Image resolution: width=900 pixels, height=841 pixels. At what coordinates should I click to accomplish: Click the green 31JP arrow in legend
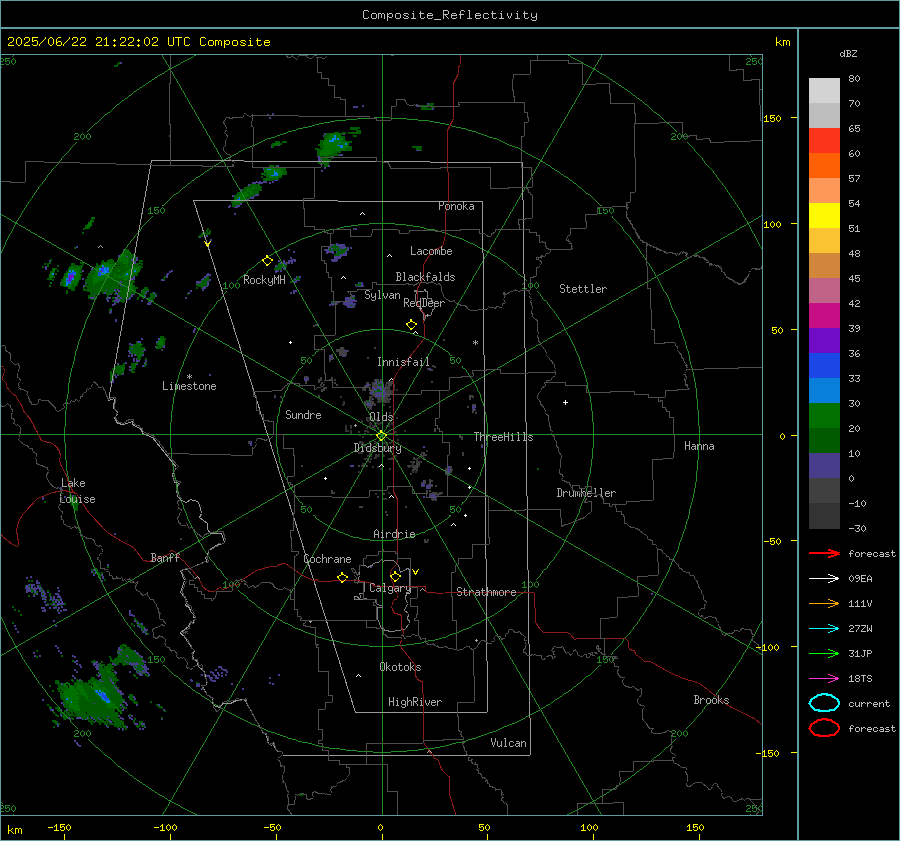pyautogui.click(x=824, y=653)
